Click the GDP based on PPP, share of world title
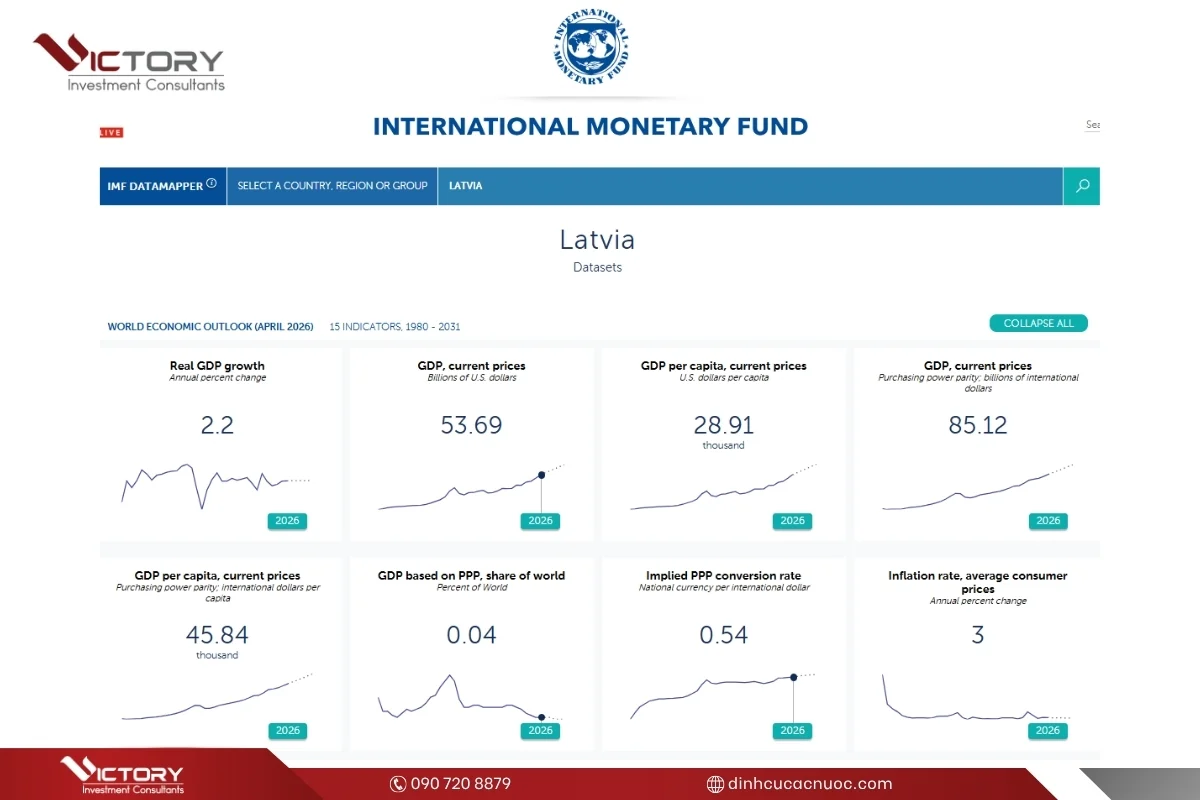The height and width of the screenshot is (800, 1200). click(471, 576)
